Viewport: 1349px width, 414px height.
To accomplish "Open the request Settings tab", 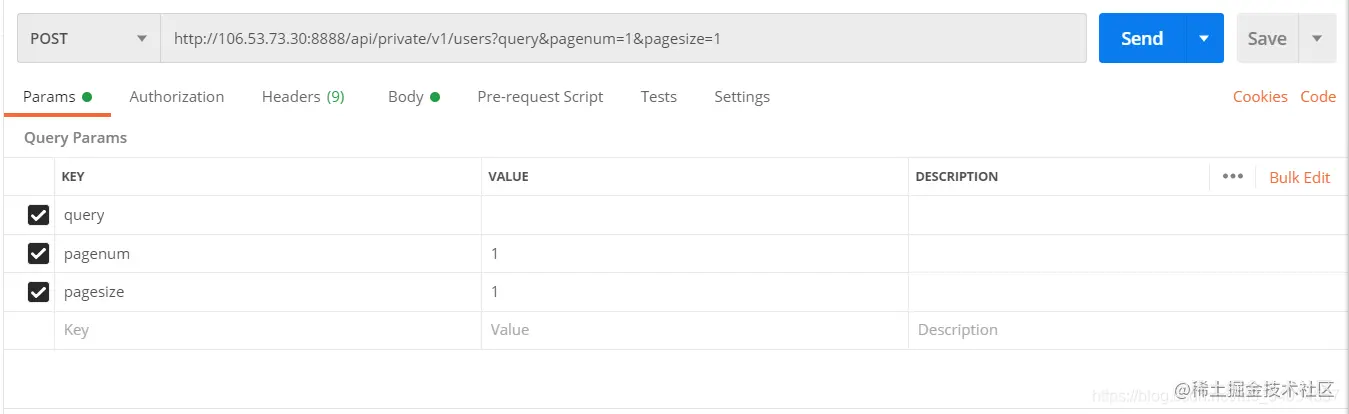I will [x=742, y=97].
